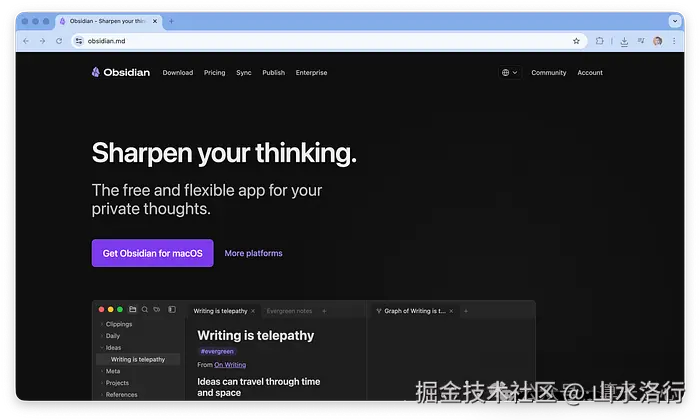Image resolution: width=700 pixels, height=420 pixels.
Task: Open Download in site navigation
Action: click(178, 72)
